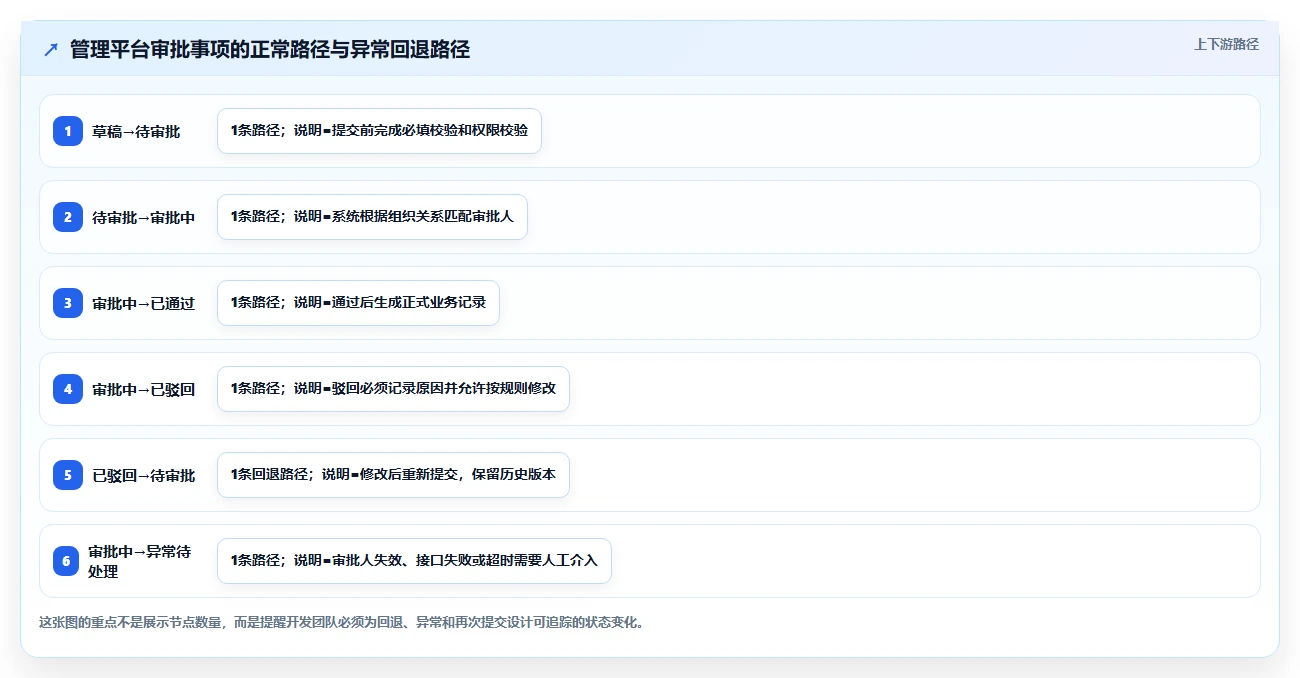Open the chip 通过后生成正式业务记录

point(358,303)
